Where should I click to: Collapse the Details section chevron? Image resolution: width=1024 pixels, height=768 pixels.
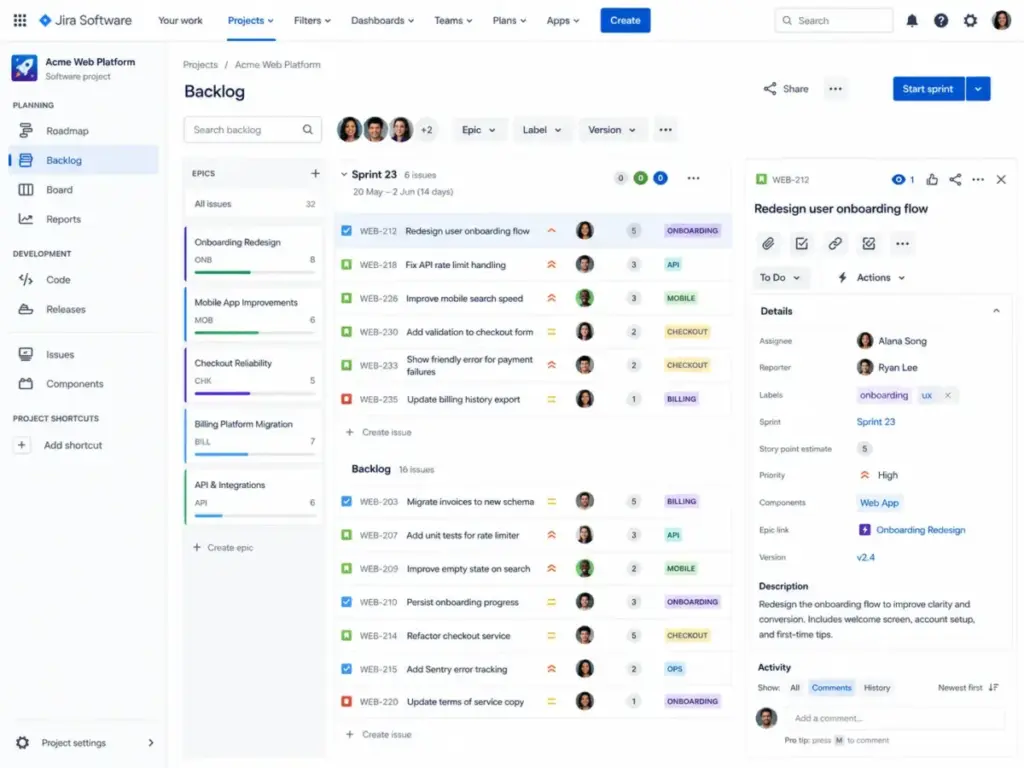tap(996, 311)
